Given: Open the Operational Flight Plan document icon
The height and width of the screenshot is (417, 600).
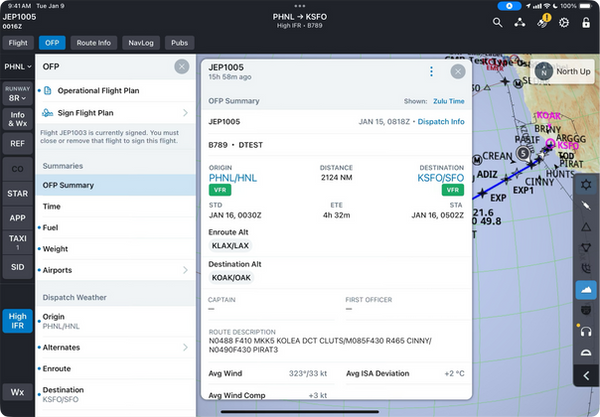Looking at the screenshot, I should tap(47, 91).
